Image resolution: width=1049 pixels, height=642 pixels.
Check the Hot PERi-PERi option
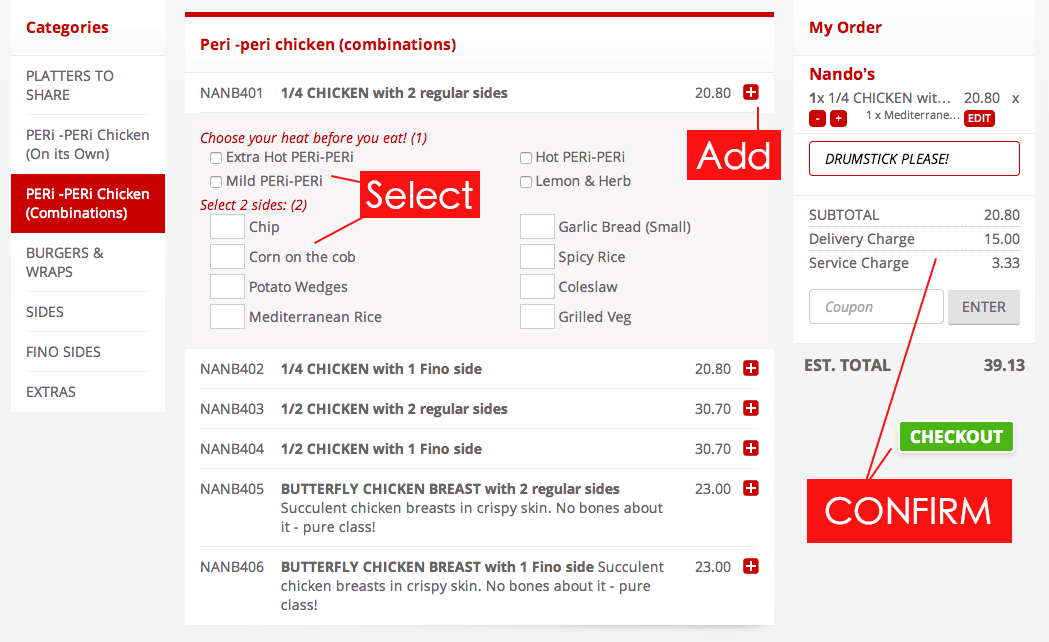coord(526,158)
